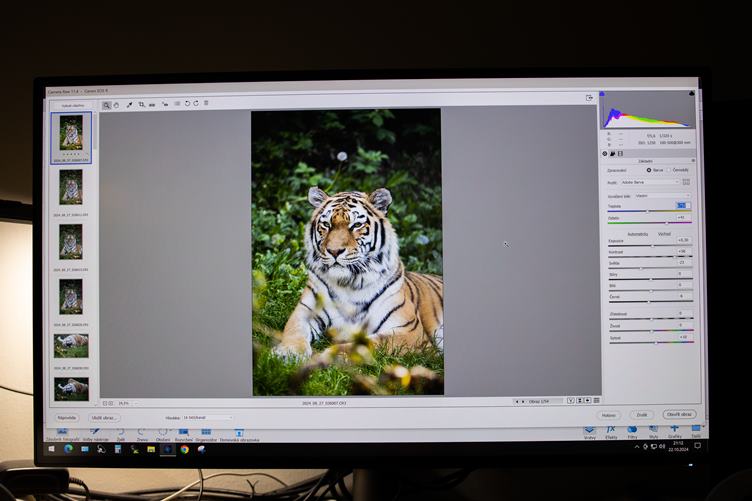Click the Bílé whites slider
The image size is (752, 501).
click(x=651, y=291)
